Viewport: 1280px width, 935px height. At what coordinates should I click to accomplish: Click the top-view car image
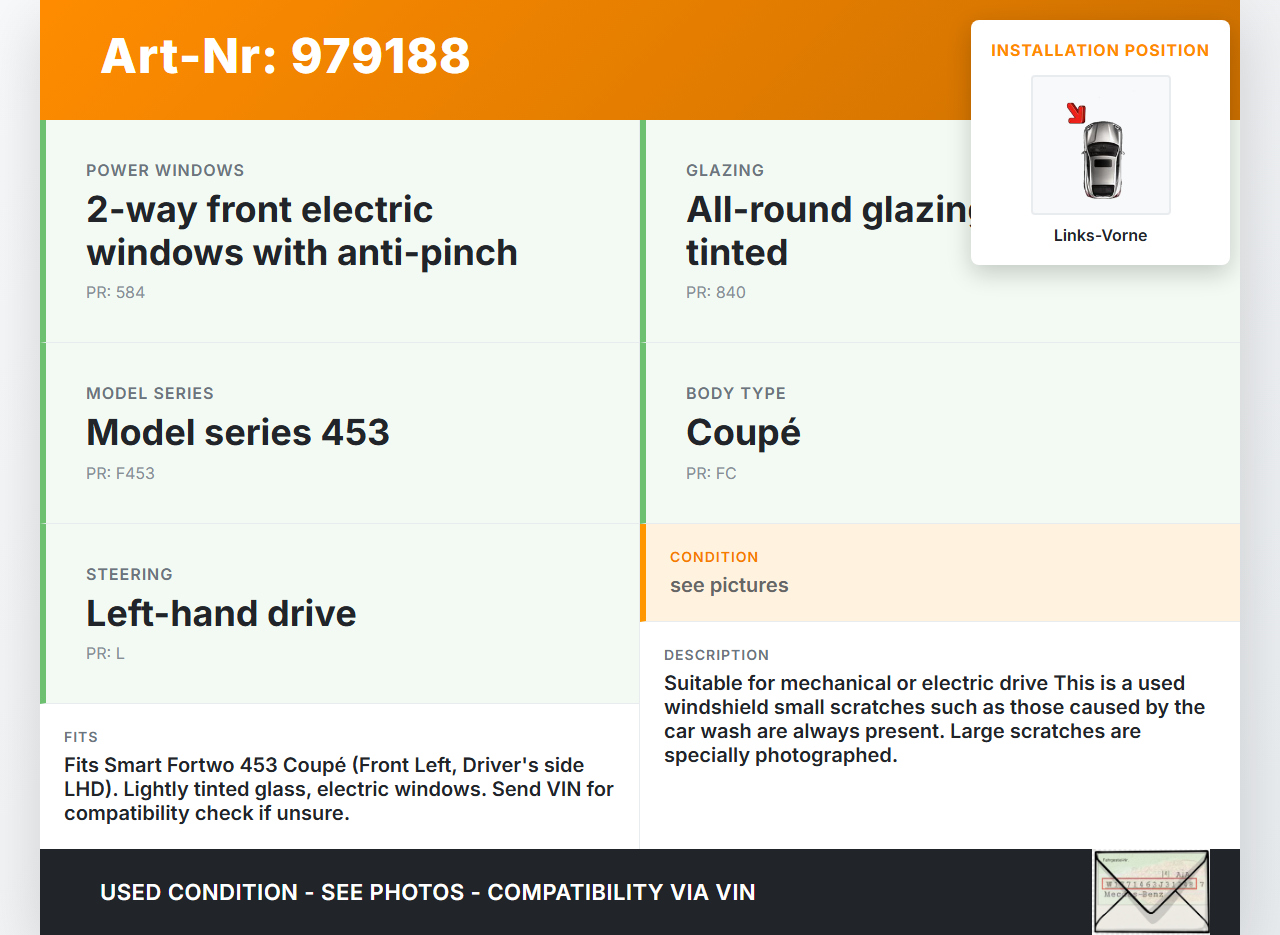click(x=1102, y=158)
